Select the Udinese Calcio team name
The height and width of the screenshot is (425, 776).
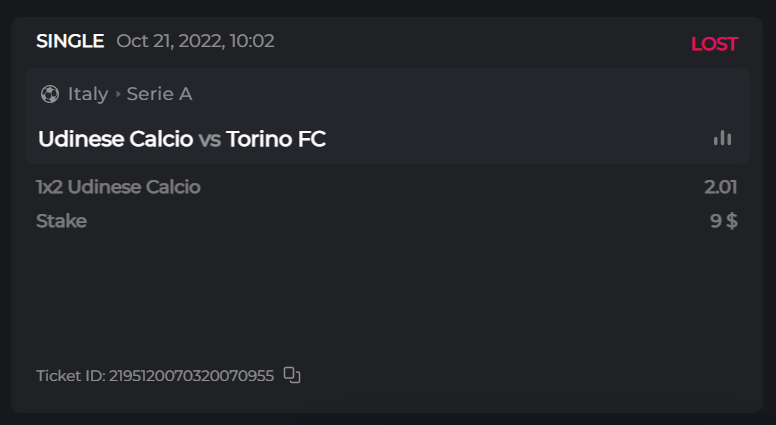pos(115,139)
